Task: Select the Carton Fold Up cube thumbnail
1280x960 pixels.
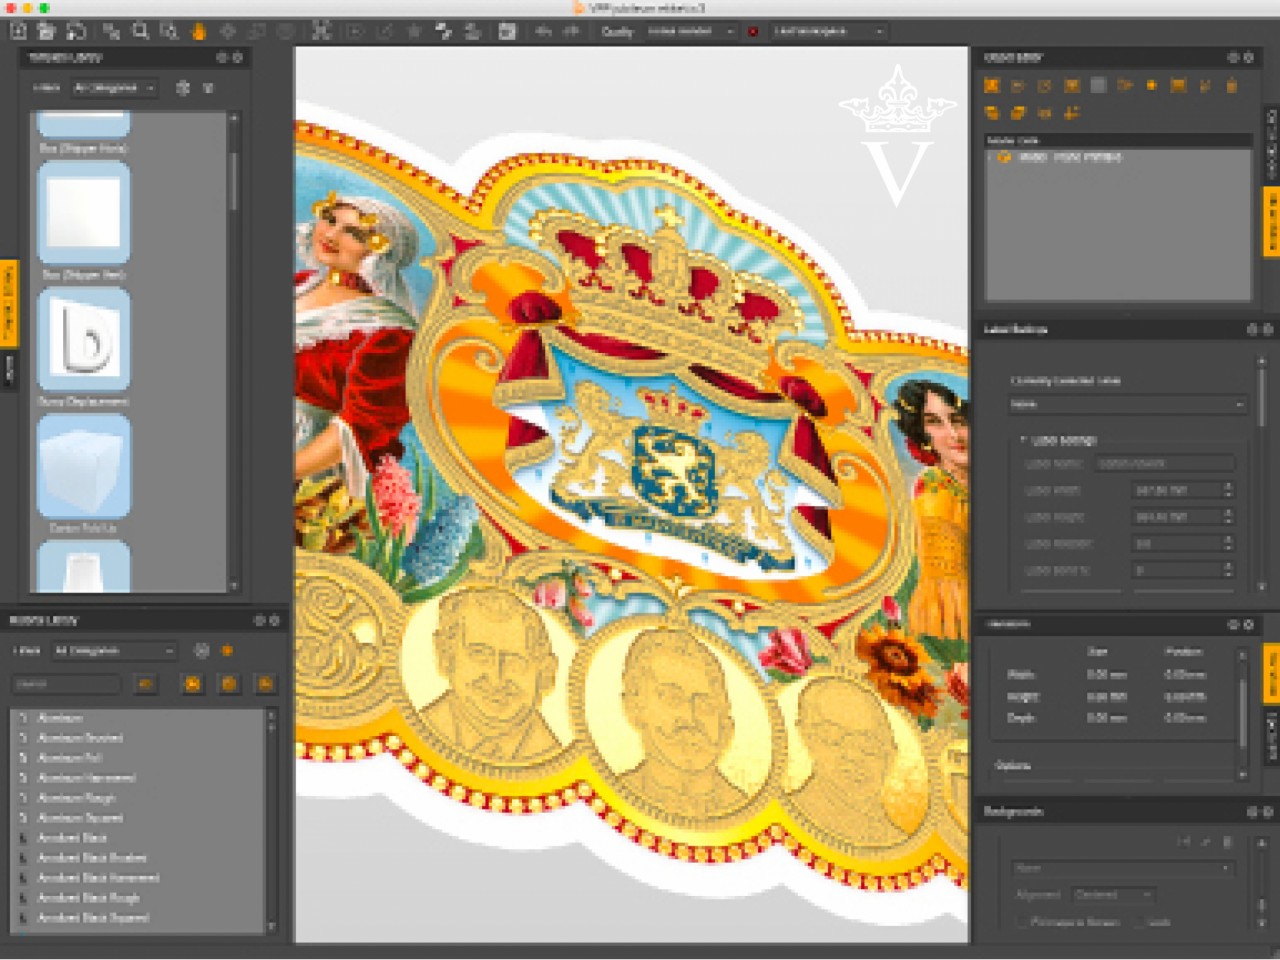Action: pos(84,466)
